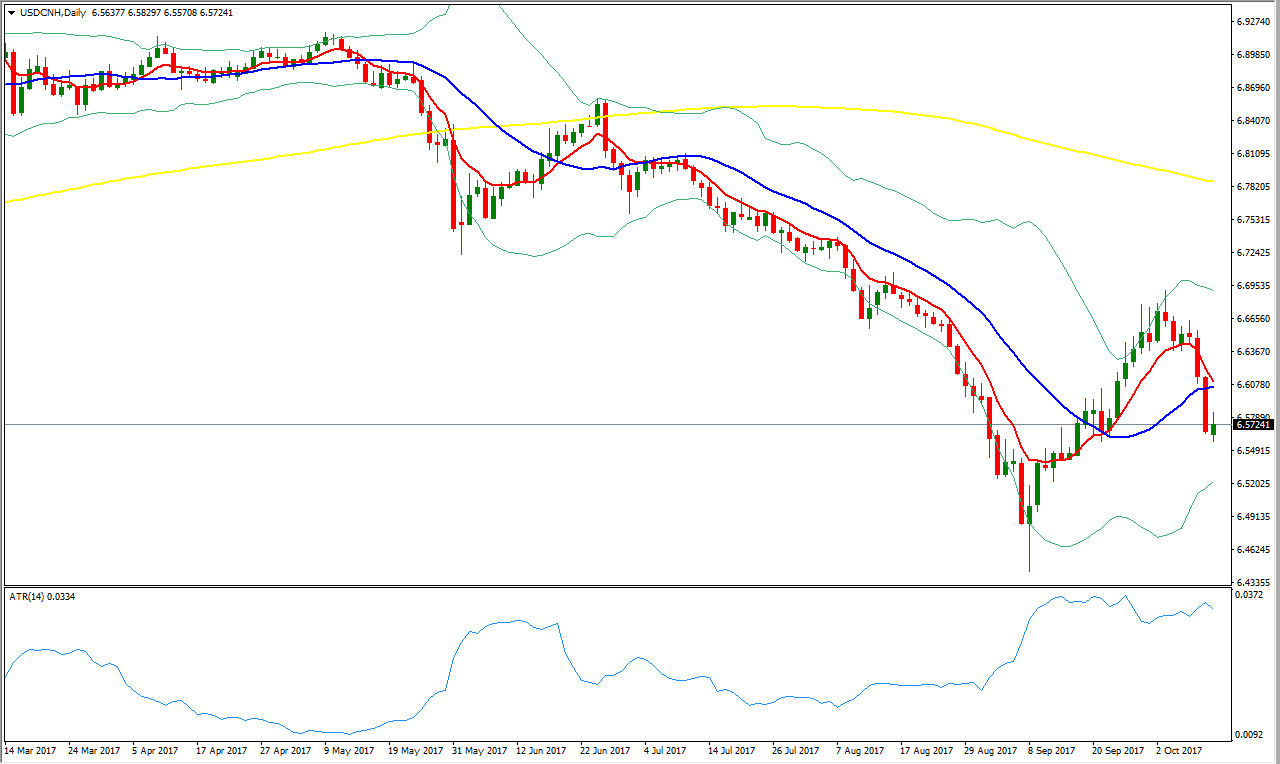Click the 6.86960 price axis label
Screen dimensions: 1280x764
tap(1254, 87)
